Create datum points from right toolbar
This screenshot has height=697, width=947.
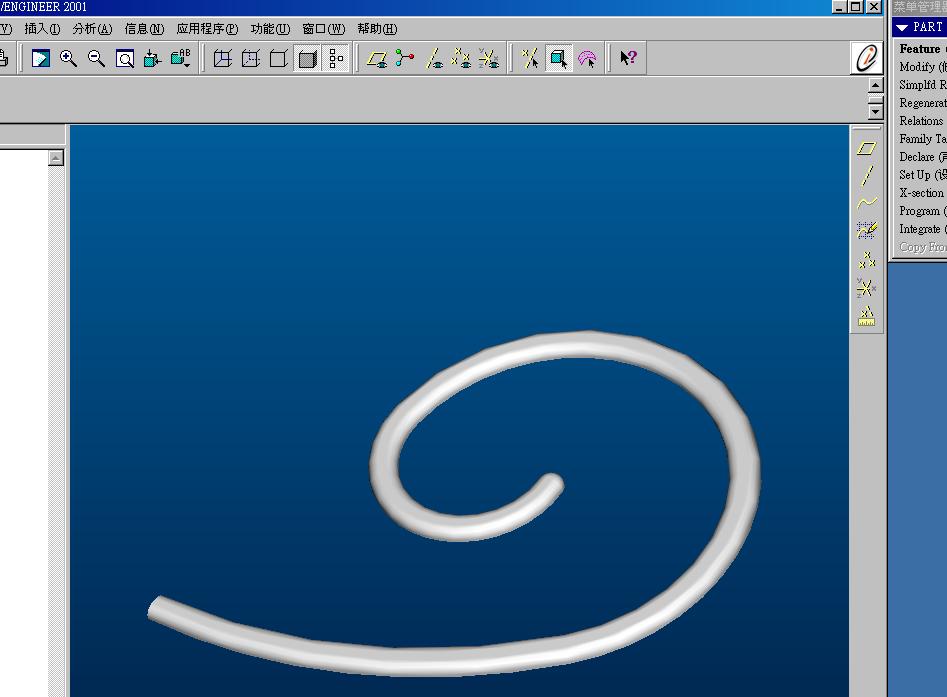pyautogui.click(x=867, y=260)
